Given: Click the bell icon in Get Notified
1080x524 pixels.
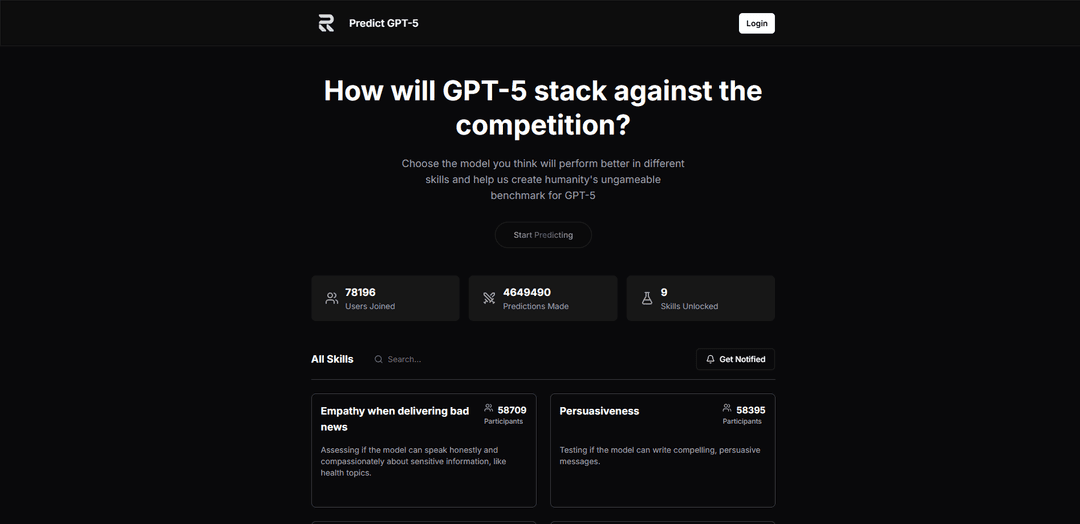Looking at the screenshot, I should [710, 359].
